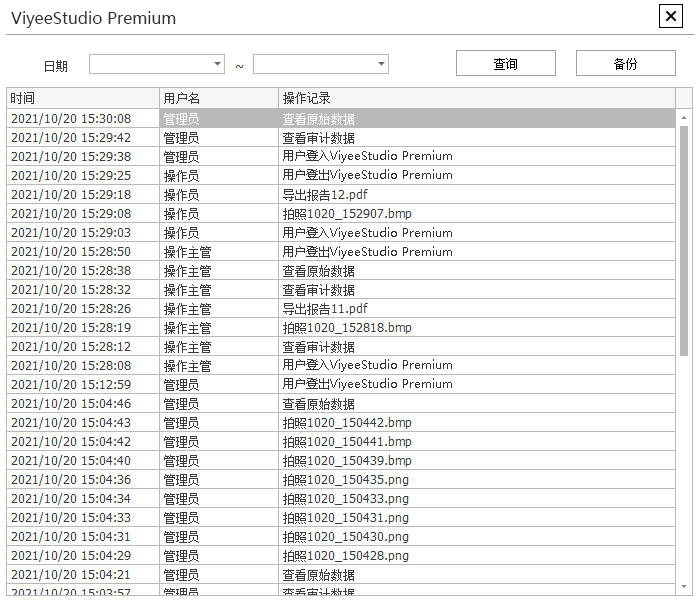Screen dimensions: 696x604
Task: Select the 拍照1020_152818.bmp record
Action: point(346,328)
